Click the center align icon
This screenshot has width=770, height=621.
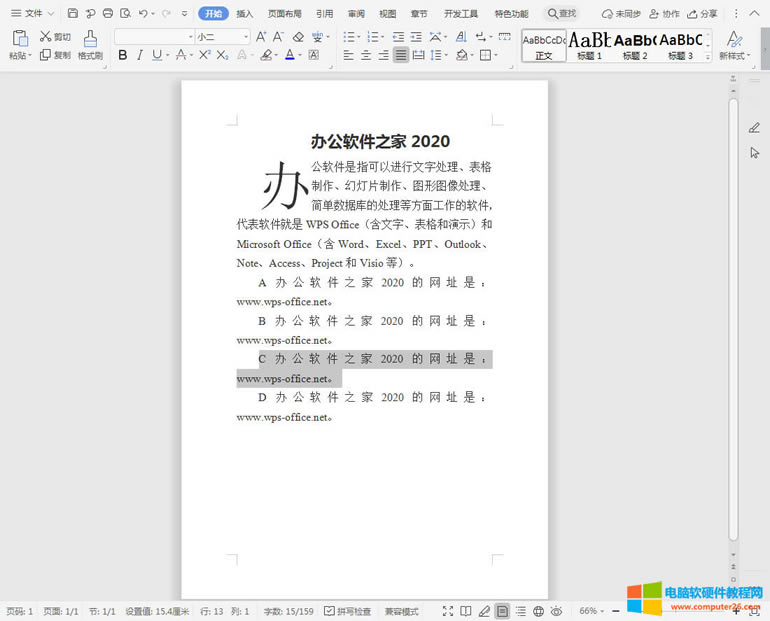click(365, 55)
